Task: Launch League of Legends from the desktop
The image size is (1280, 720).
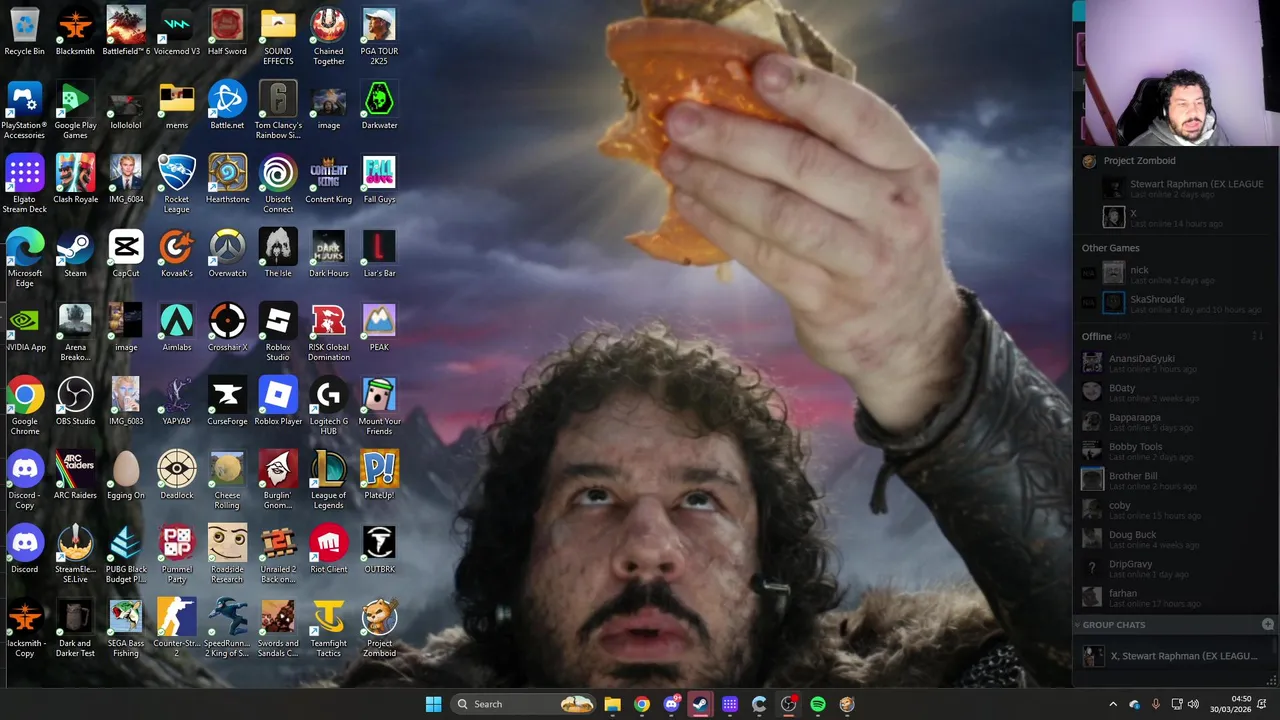Action: coord(328,481)
